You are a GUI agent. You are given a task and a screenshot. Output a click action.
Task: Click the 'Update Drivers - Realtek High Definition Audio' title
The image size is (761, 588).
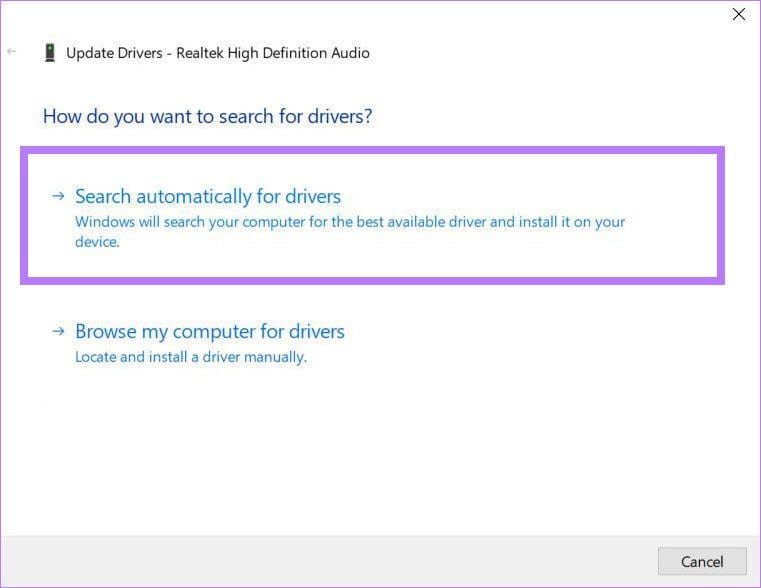point(217,53)
